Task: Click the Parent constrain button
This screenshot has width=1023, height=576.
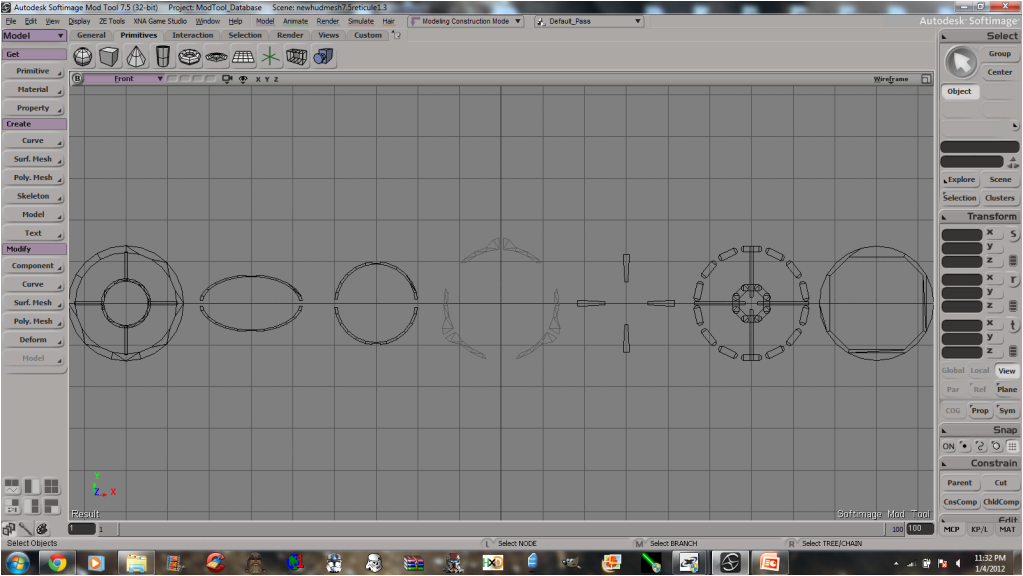Action: pos(960,483)
